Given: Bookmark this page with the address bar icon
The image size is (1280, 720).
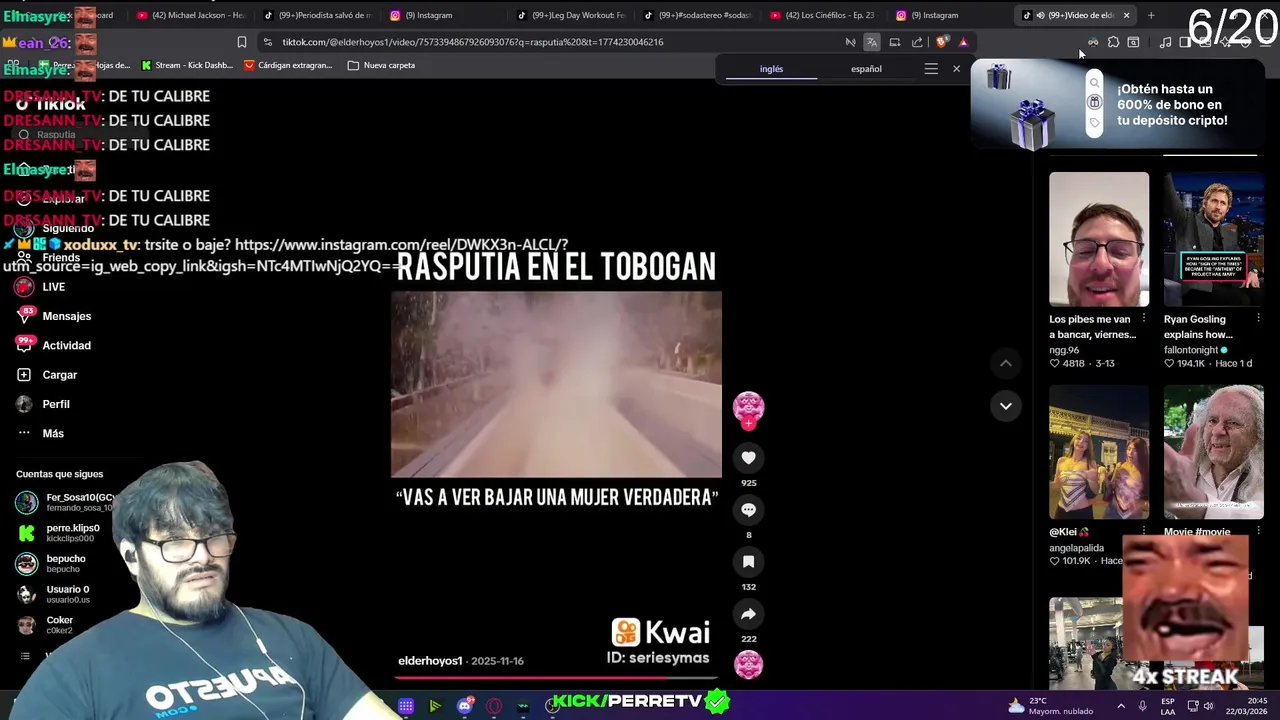Looking at the screenshot, I should [x=241, y=42].
